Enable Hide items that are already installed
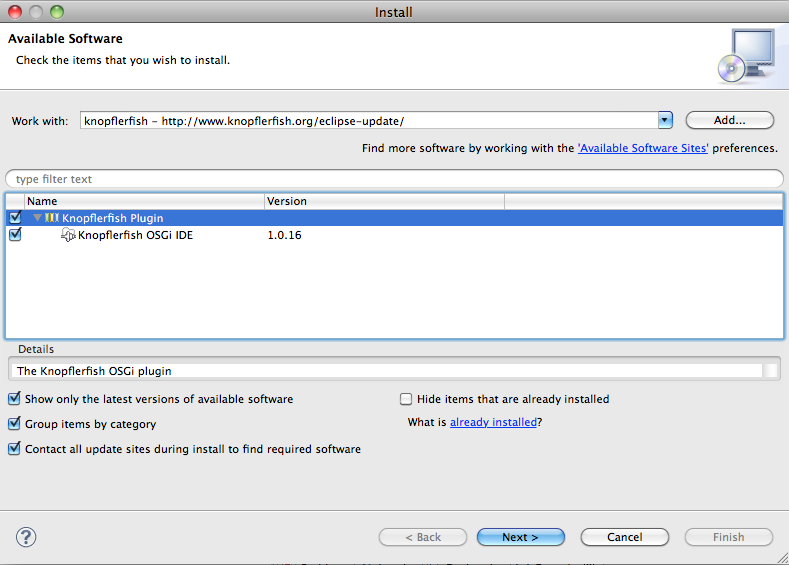Image resolution: width=789 pixels, height=565 pixels. click(x=406, y=399)
